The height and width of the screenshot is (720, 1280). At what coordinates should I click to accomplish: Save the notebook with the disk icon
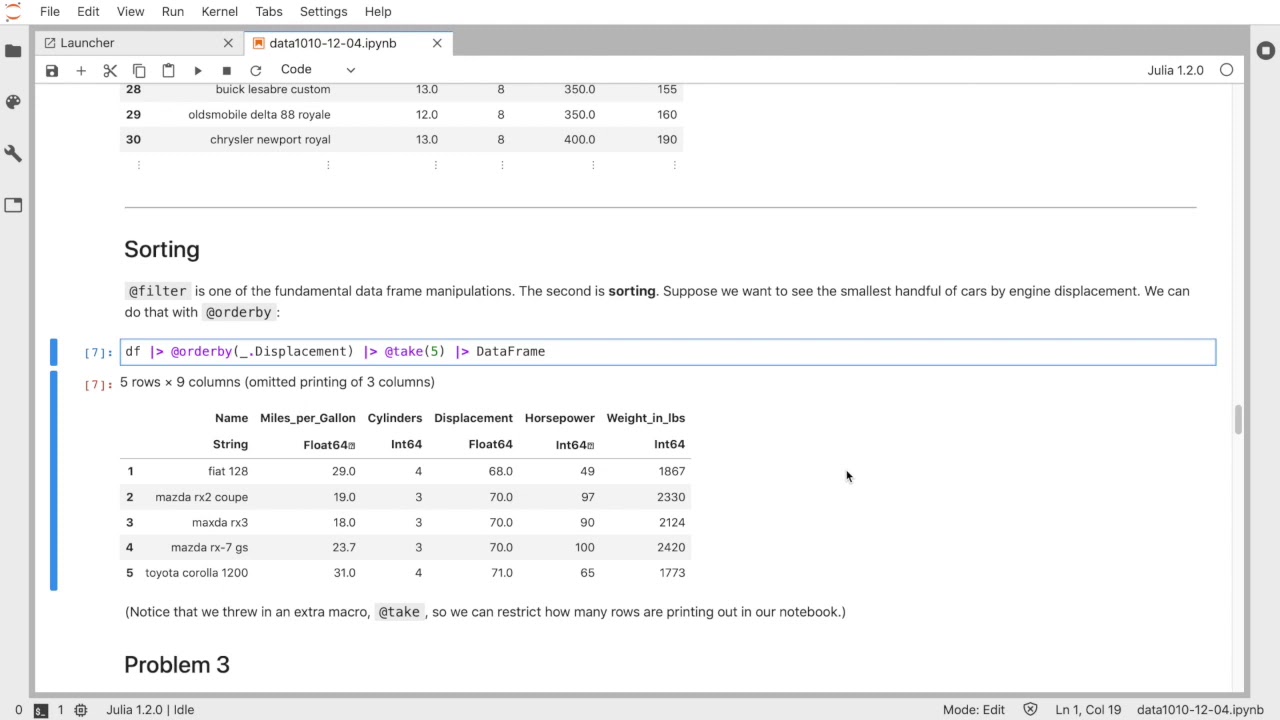coord(52,70)
